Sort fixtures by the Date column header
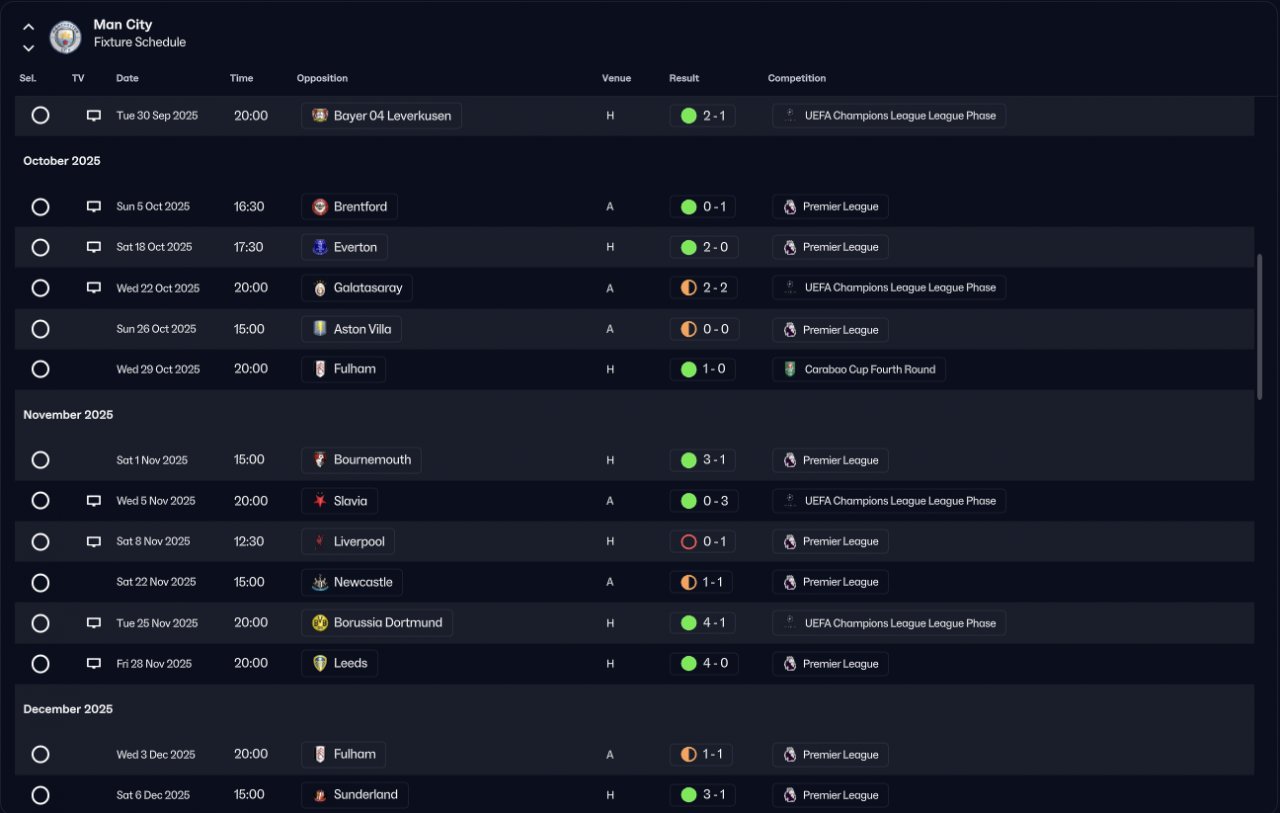Screen dimensions: 1280x813 coord(127,78)
